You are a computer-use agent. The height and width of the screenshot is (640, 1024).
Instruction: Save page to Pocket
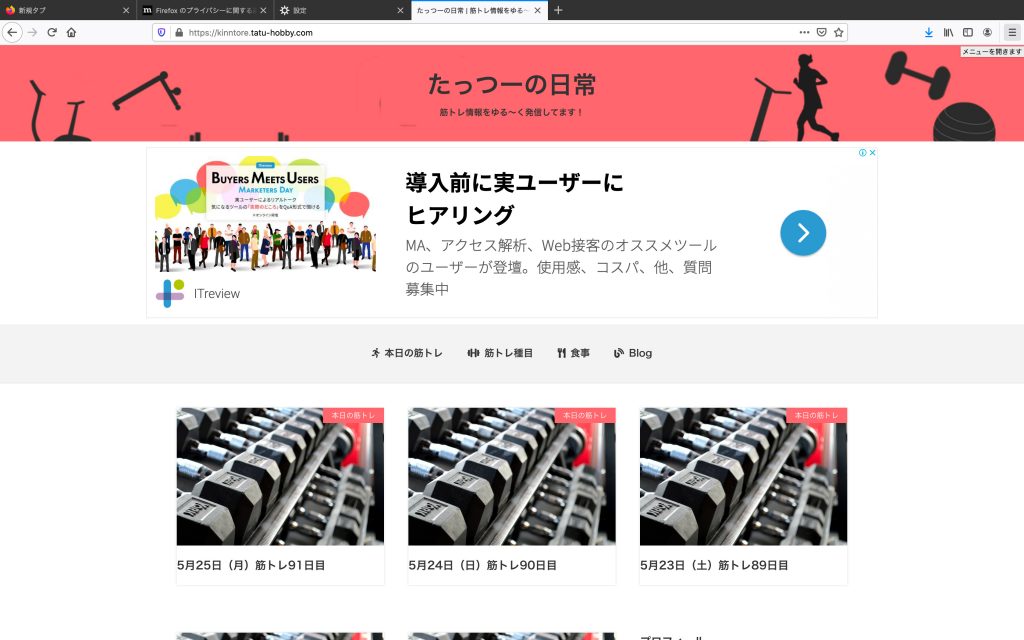(x=821, y=32)
